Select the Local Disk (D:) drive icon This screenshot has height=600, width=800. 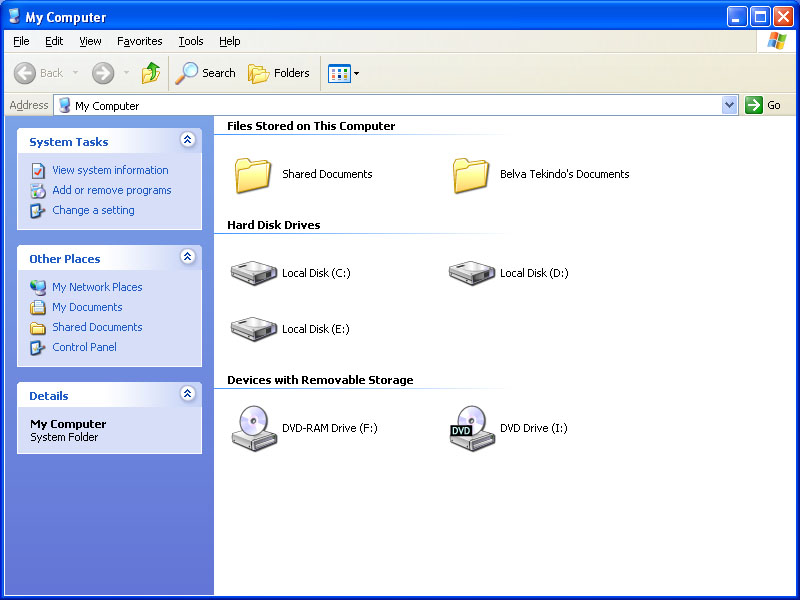tap(471, 273)
